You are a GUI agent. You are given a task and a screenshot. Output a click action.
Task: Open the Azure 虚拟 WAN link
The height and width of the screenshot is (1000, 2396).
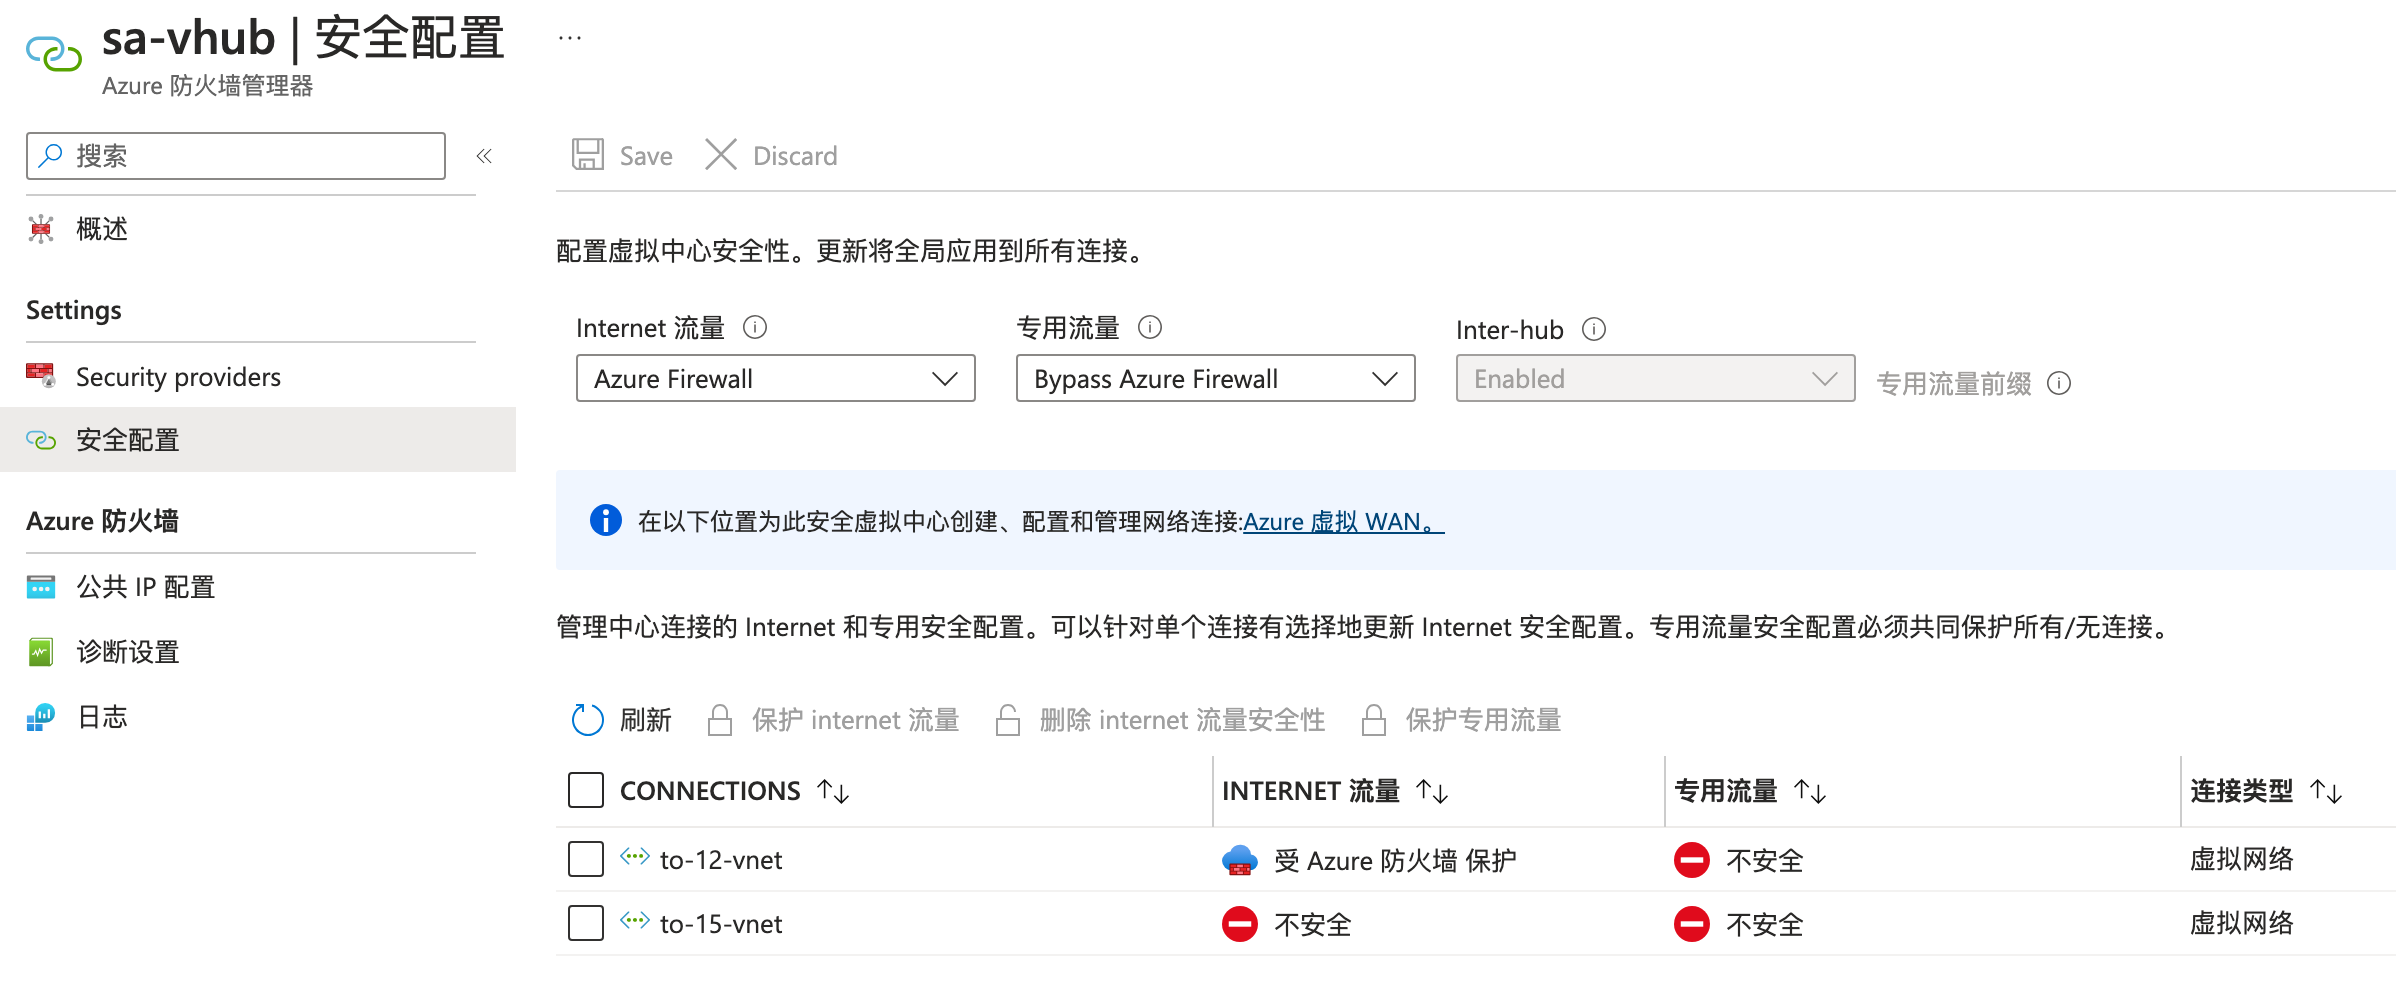click(1343, 521)
